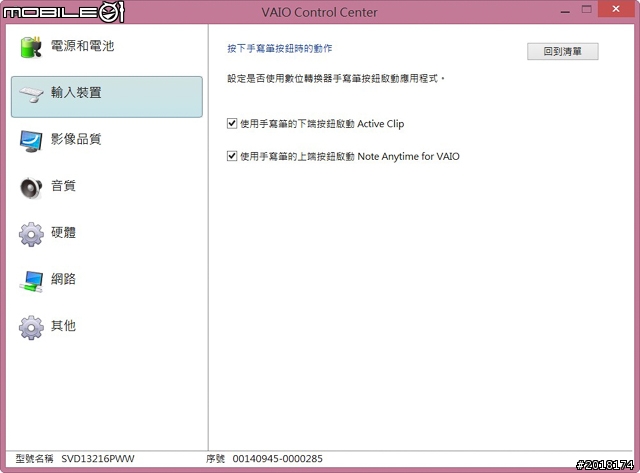Click the gear icon next to 其他
Viewport: 640px width, 473px height.
click(x=31, y=327)
